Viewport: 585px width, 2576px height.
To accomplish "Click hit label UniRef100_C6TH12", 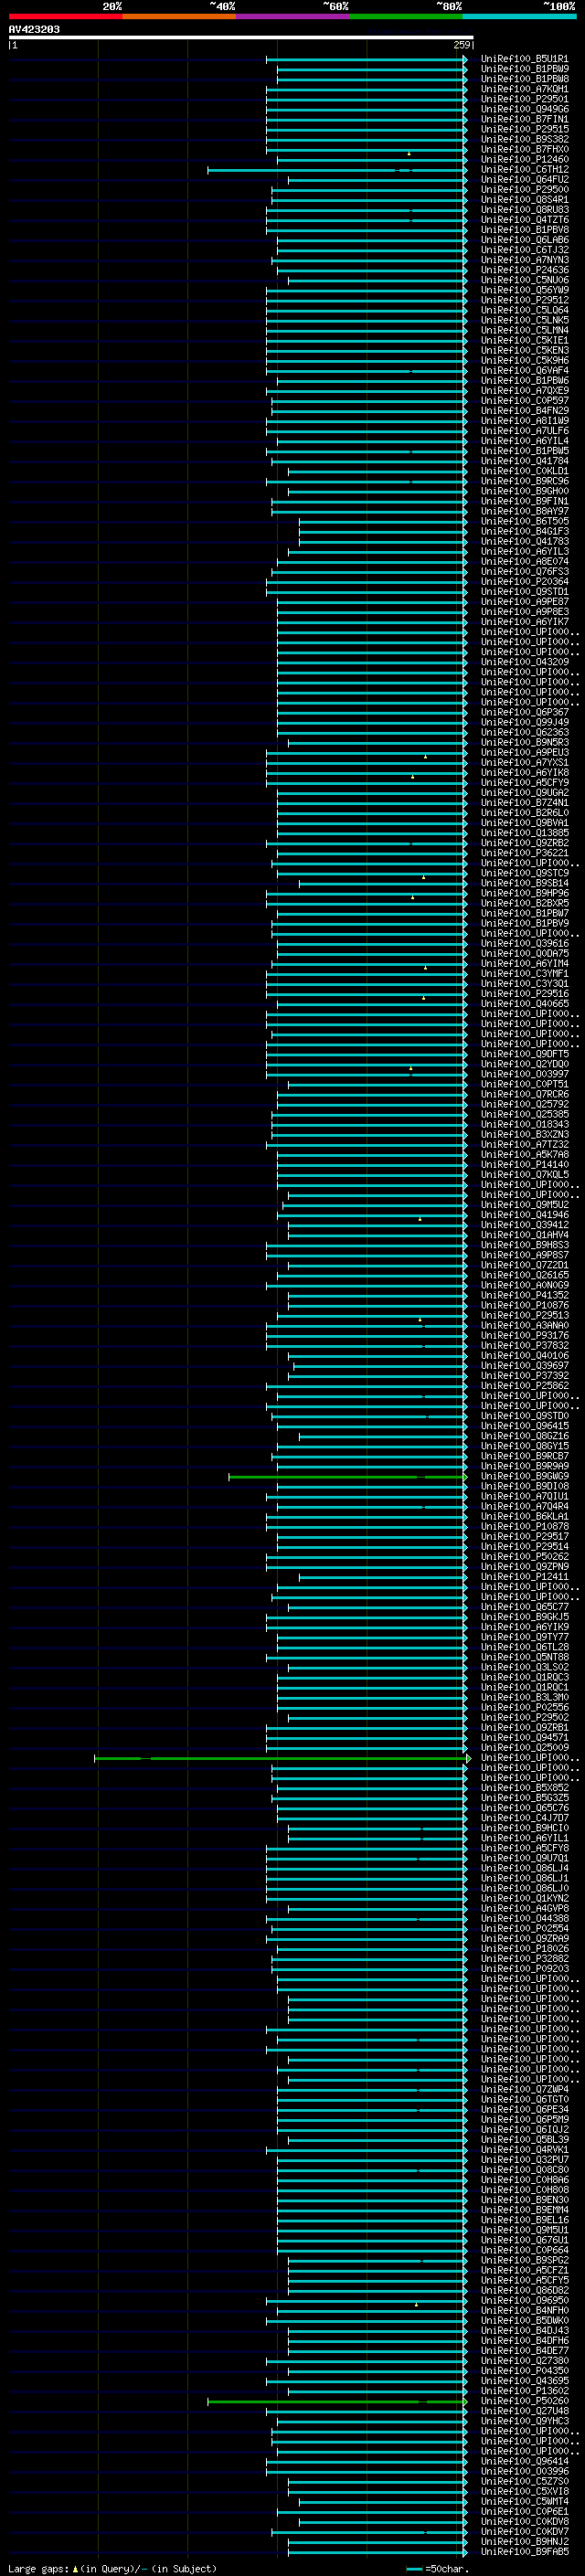I will pos(524,169).
